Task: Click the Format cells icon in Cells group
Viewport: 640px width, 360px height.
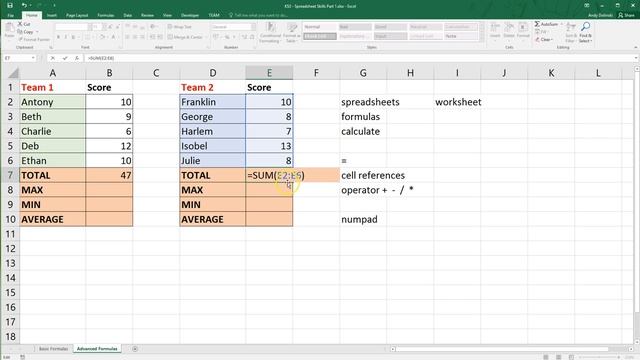Action: pyautogui.click(x=523, y=27)
